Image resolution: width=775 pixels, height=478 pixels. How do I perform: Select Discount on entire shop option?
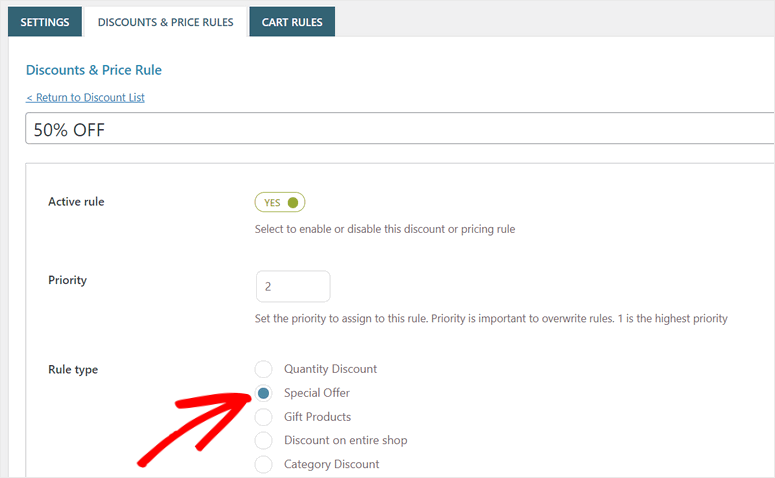pyautogui.click(x=264, y=440)
